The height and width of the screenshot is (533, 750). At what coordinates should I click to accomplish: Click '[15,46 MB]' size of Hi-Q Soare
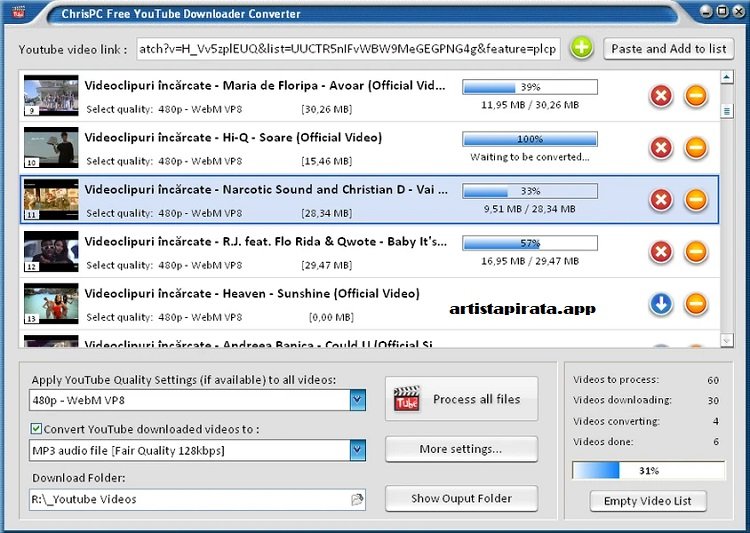327,161
